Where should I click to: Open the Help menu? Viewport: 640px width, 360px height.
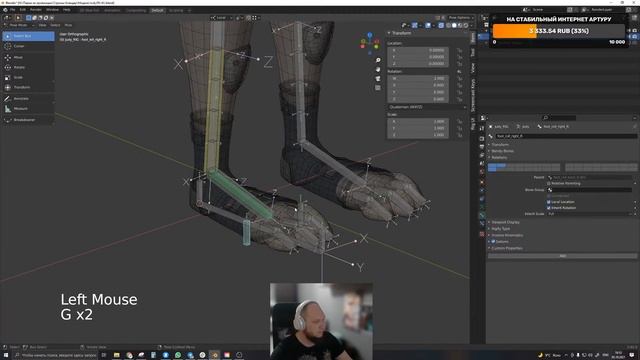click(67, 10)
